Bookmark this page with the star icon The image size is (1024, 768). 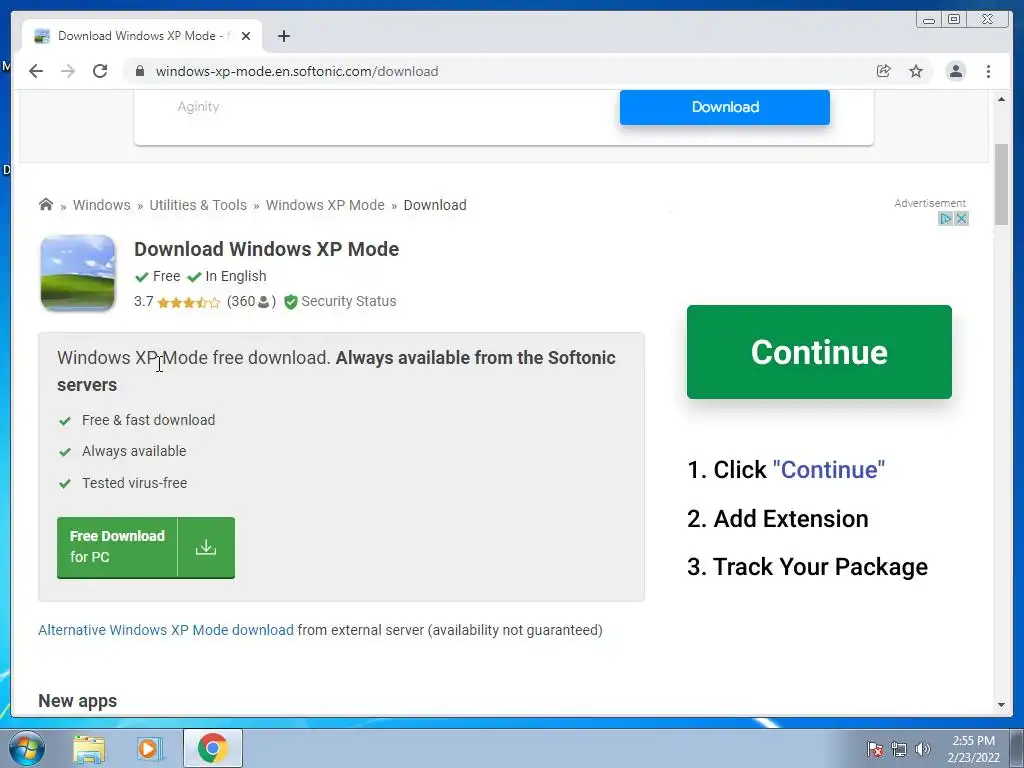click(916, 71)
